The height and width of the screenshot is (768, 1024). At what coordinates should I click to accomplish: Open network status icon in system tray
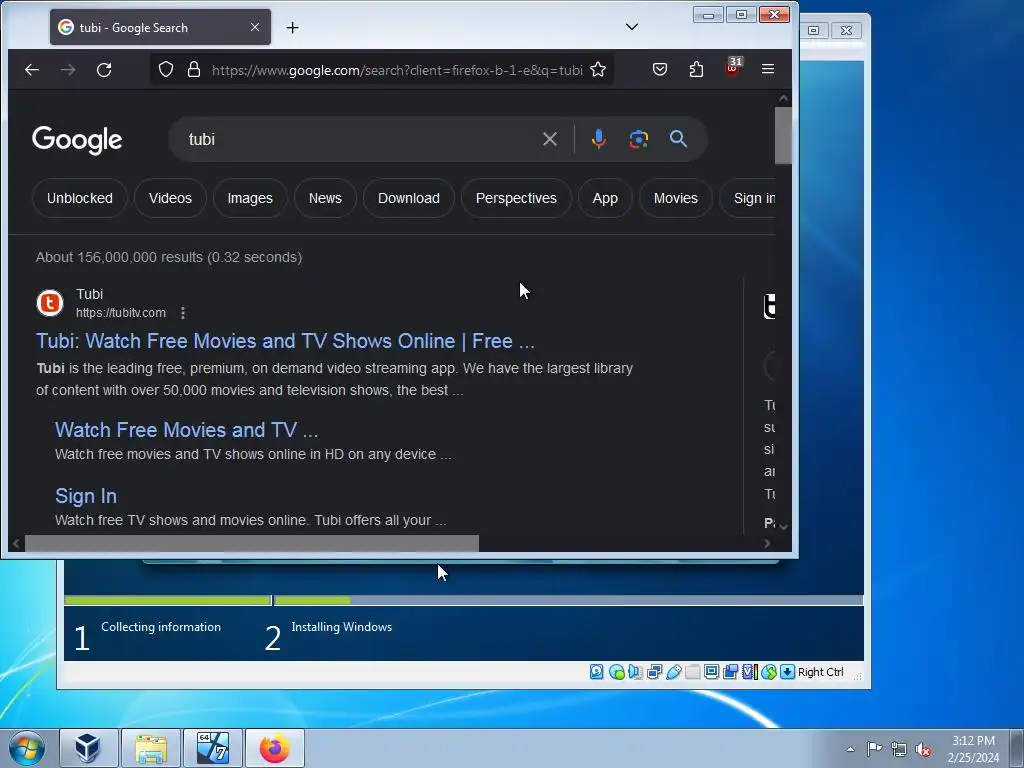899,749
